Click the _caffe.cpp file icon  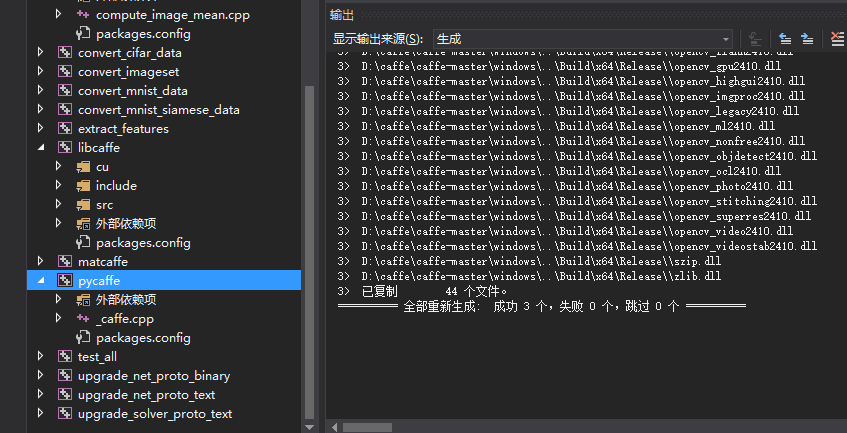tap(83, 319)
